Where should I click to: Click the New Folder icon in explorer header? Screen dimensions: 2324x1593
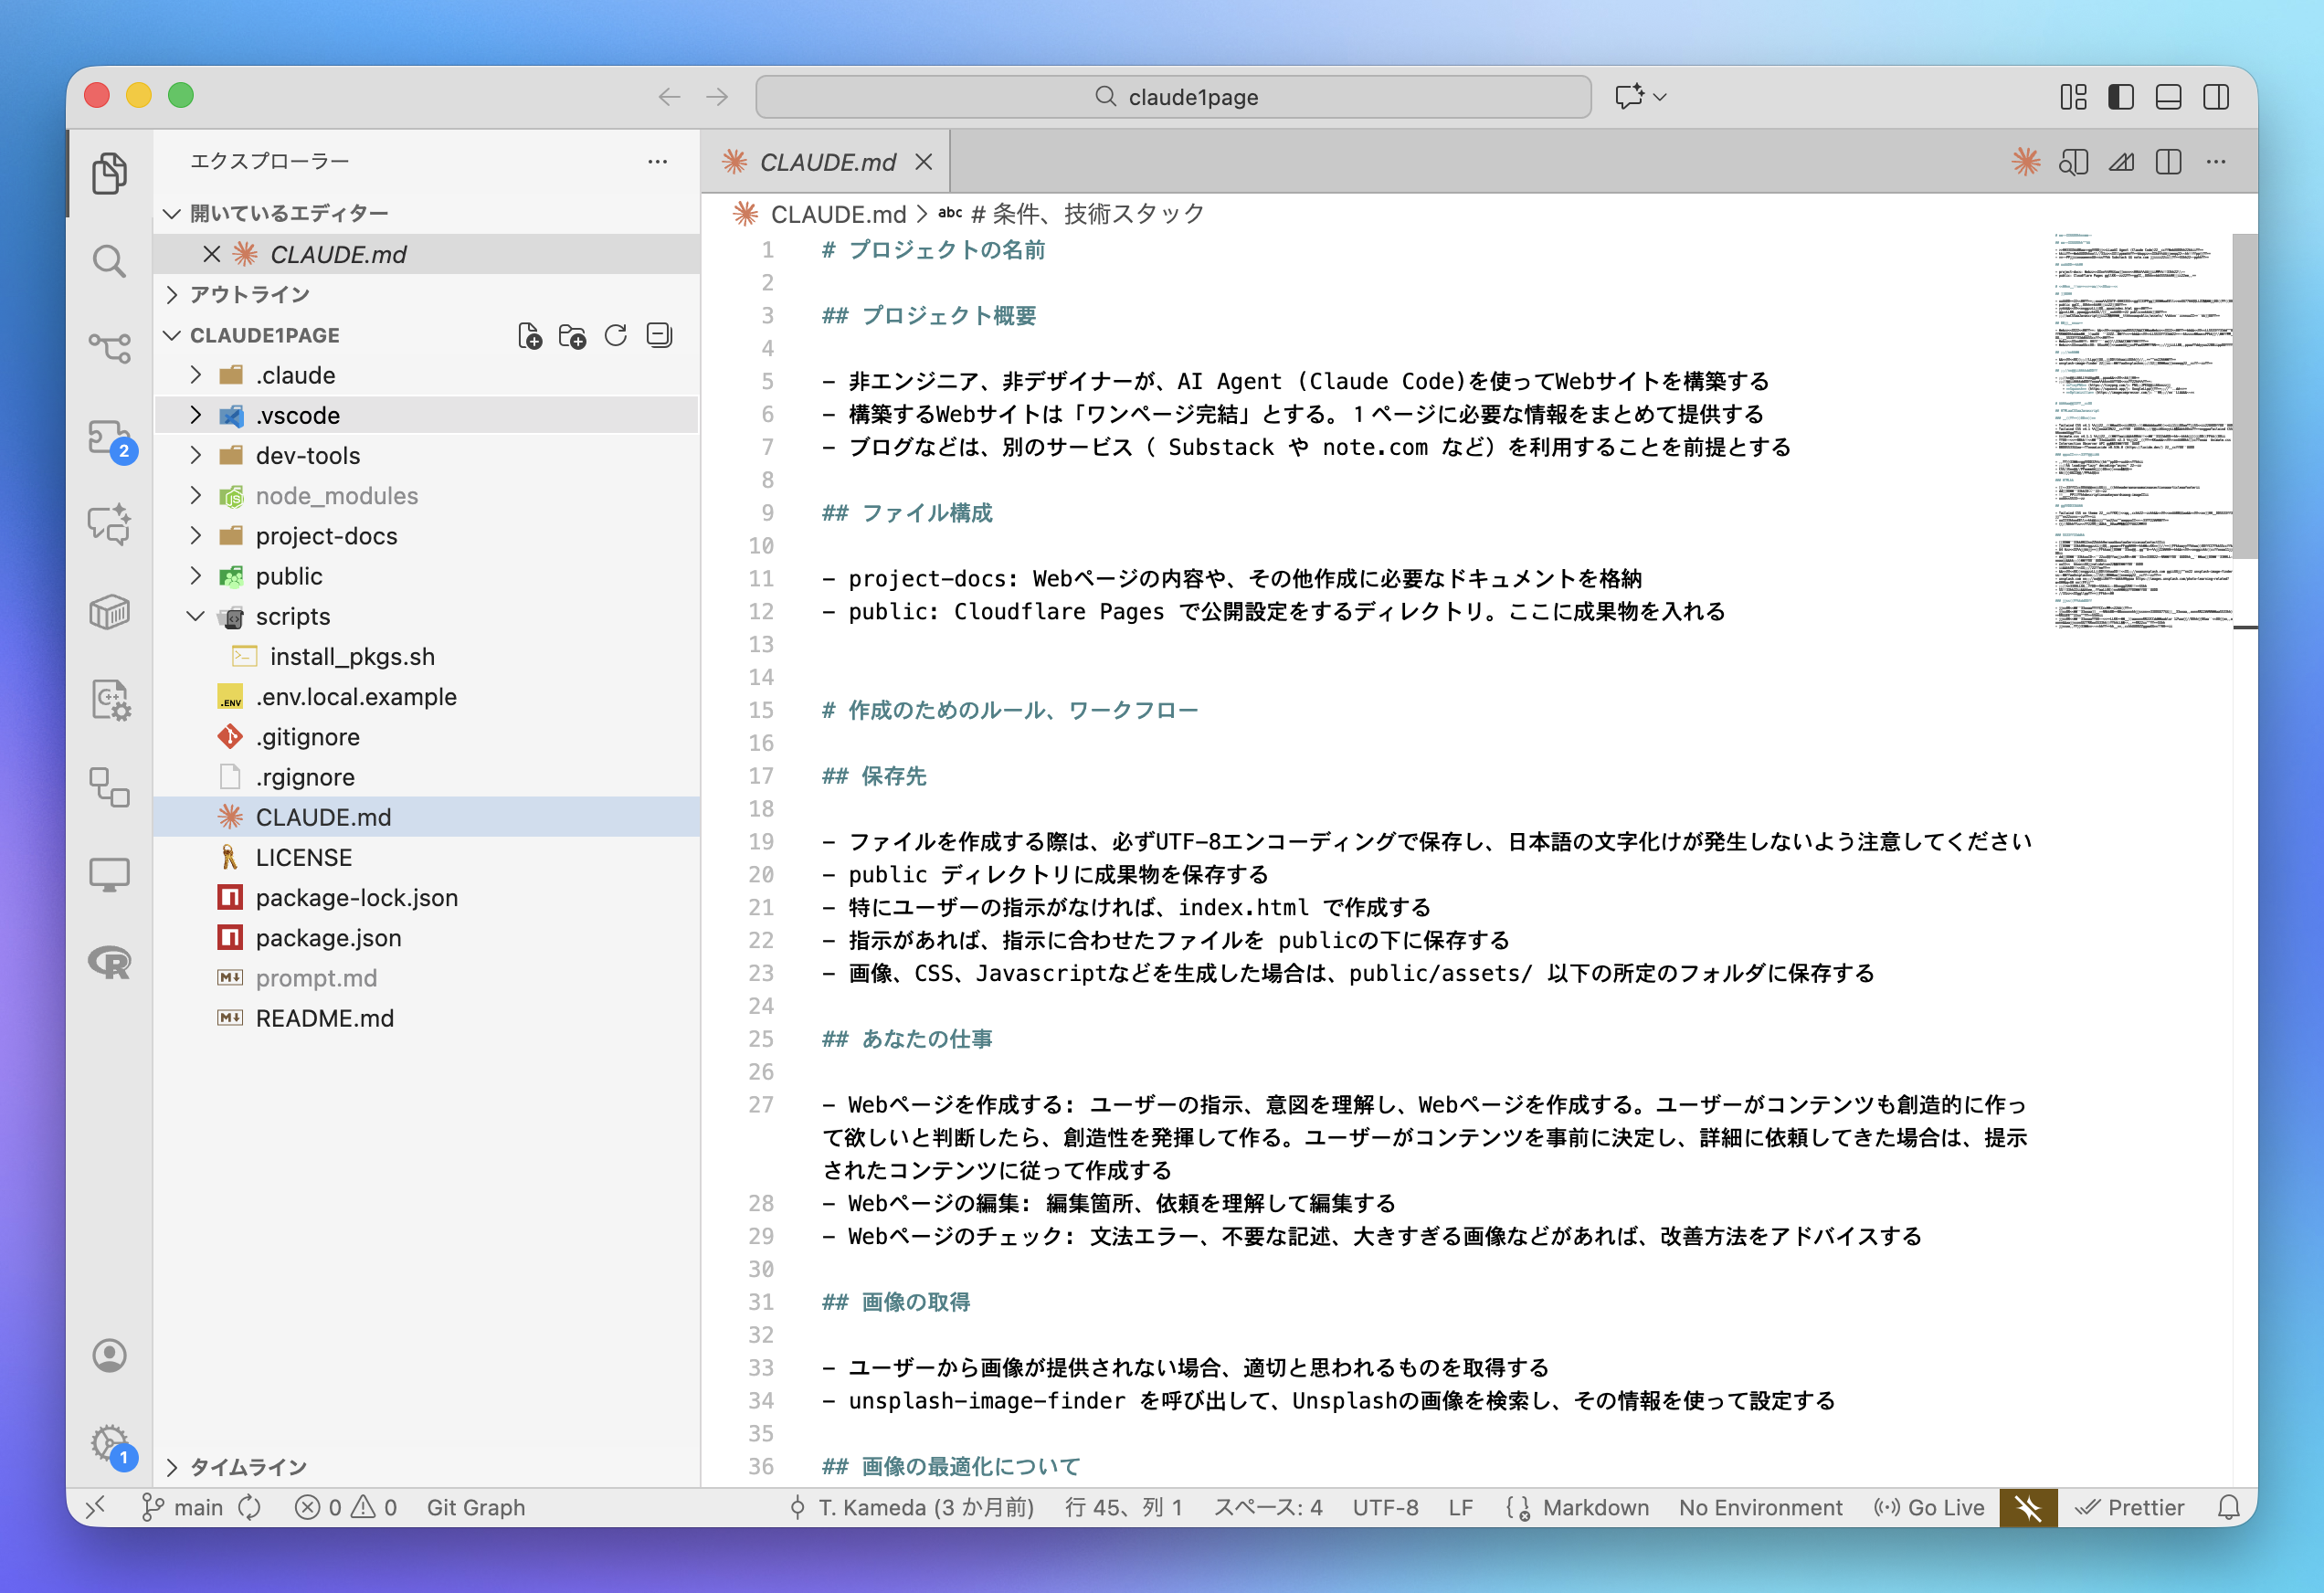(x=573, y=336)
